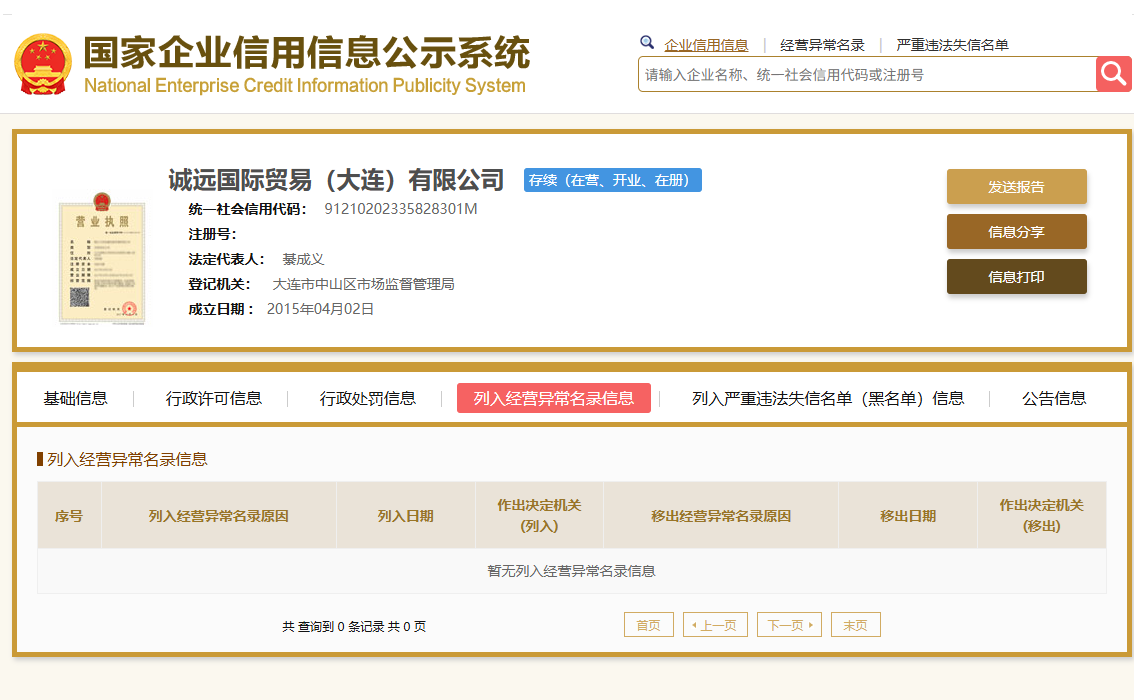Click the red search magnifier button
Screen dimensions: 1134x700
pos(1113,74)
